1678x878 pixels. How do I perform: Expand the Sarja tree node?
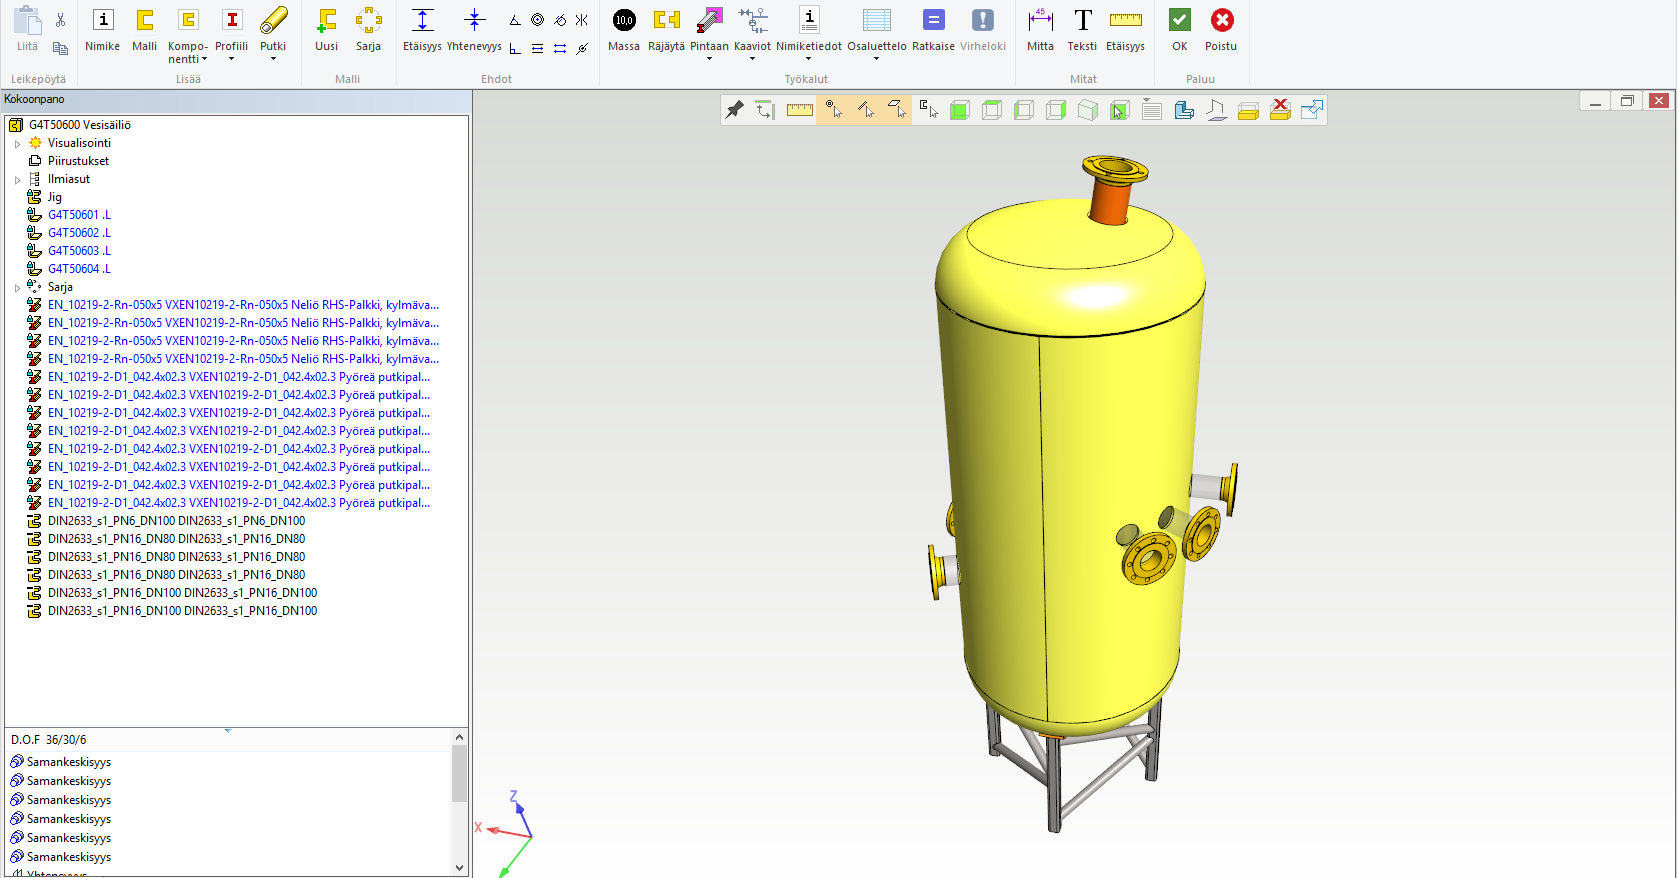pyautogui.click(x=17, y=288)
